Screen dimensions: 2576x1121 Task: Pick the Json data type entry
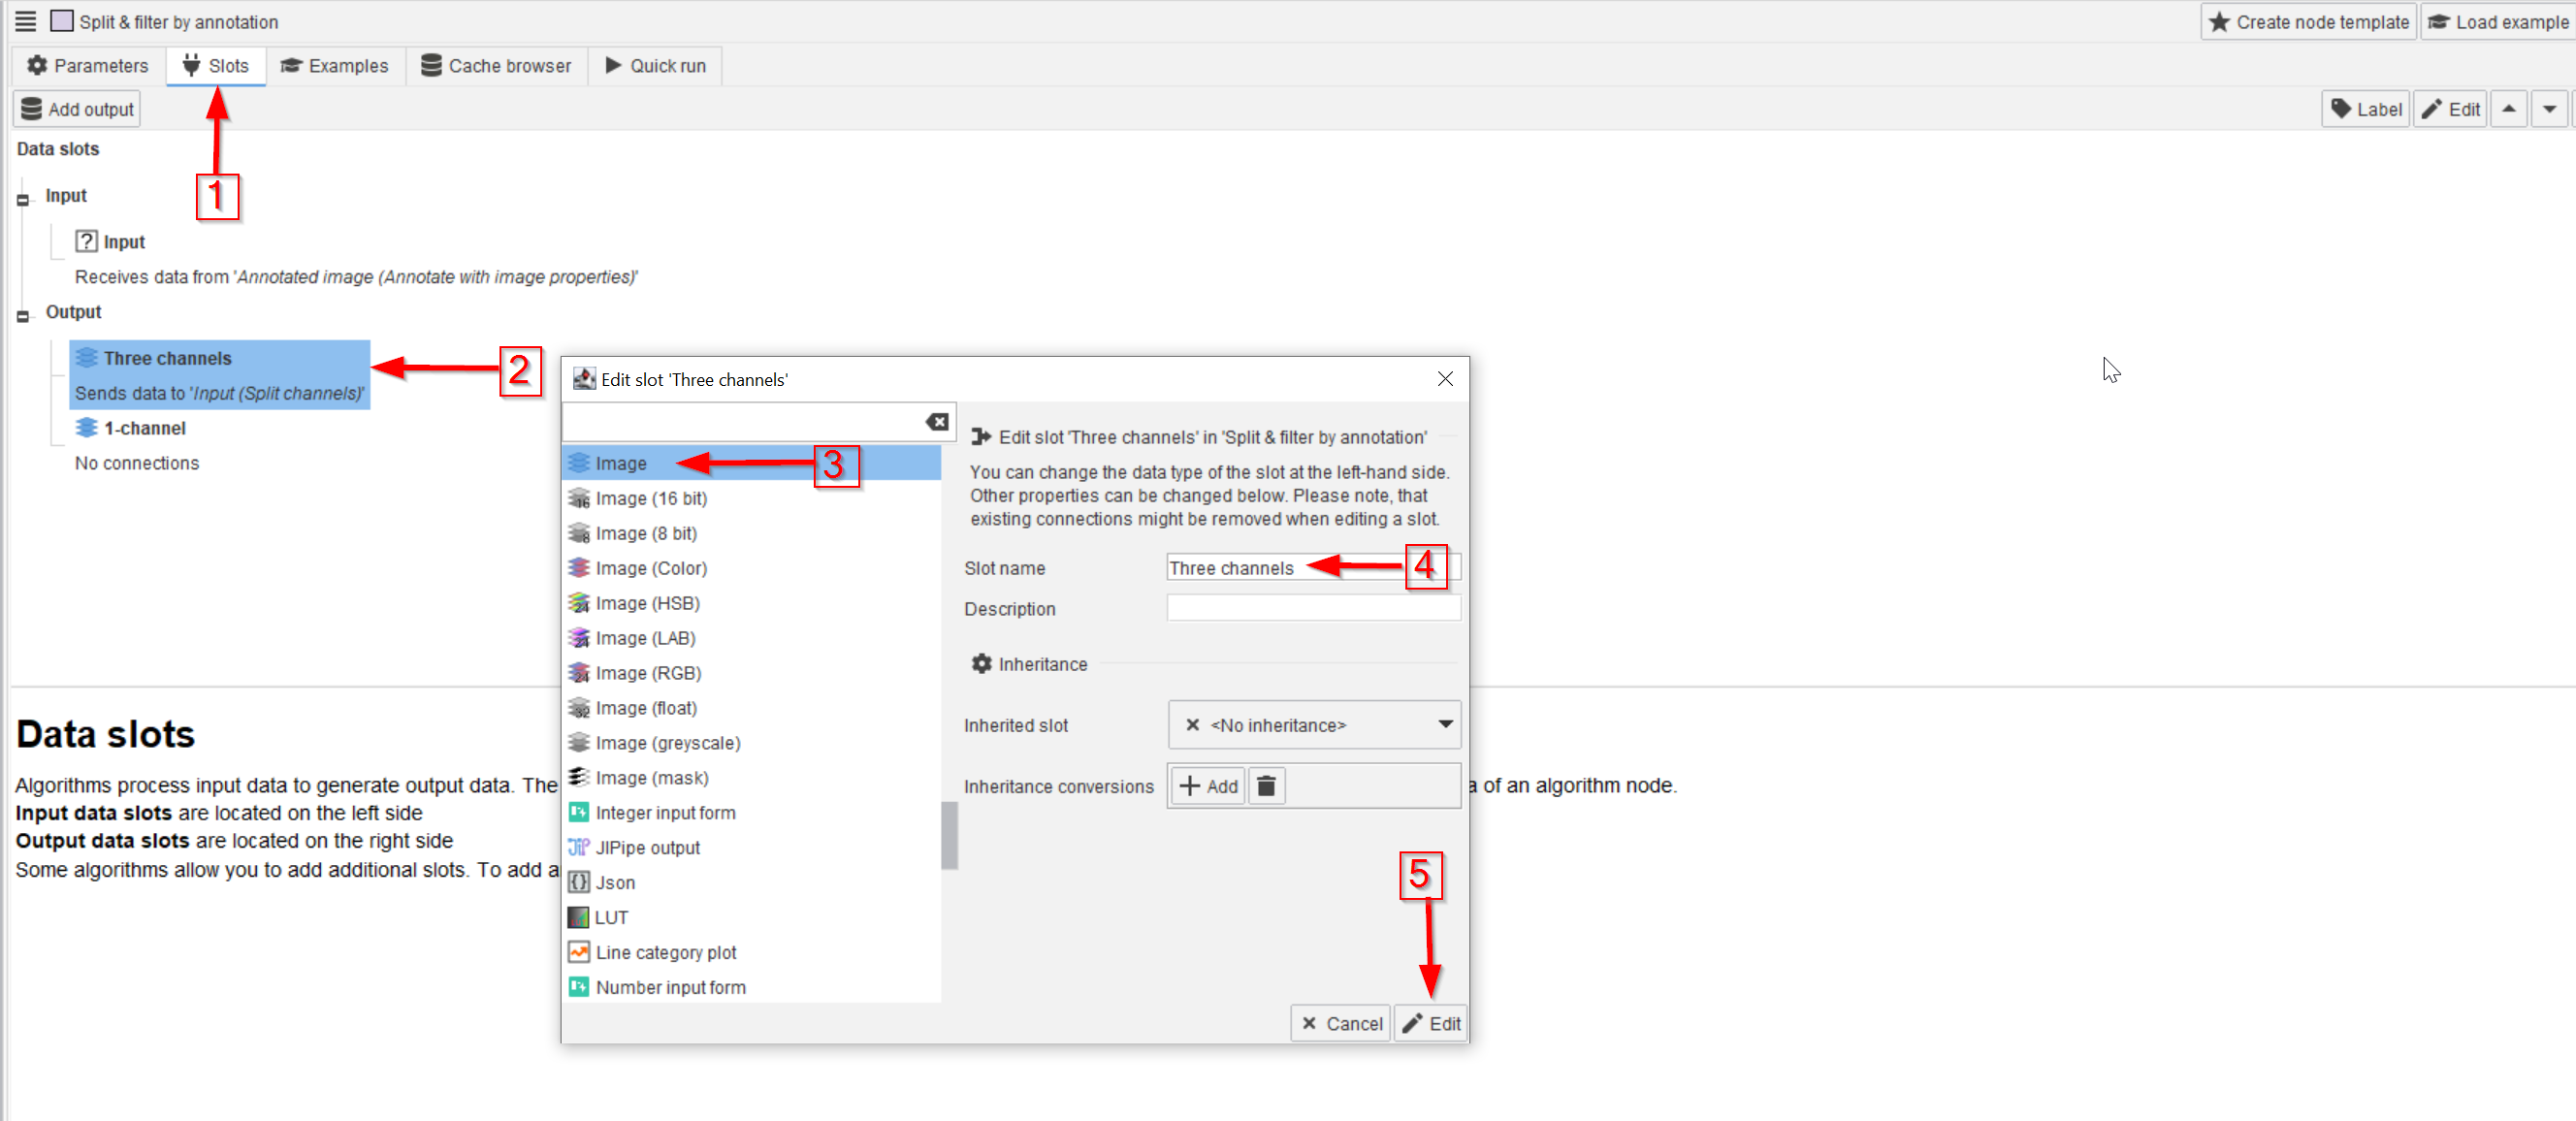614,882
